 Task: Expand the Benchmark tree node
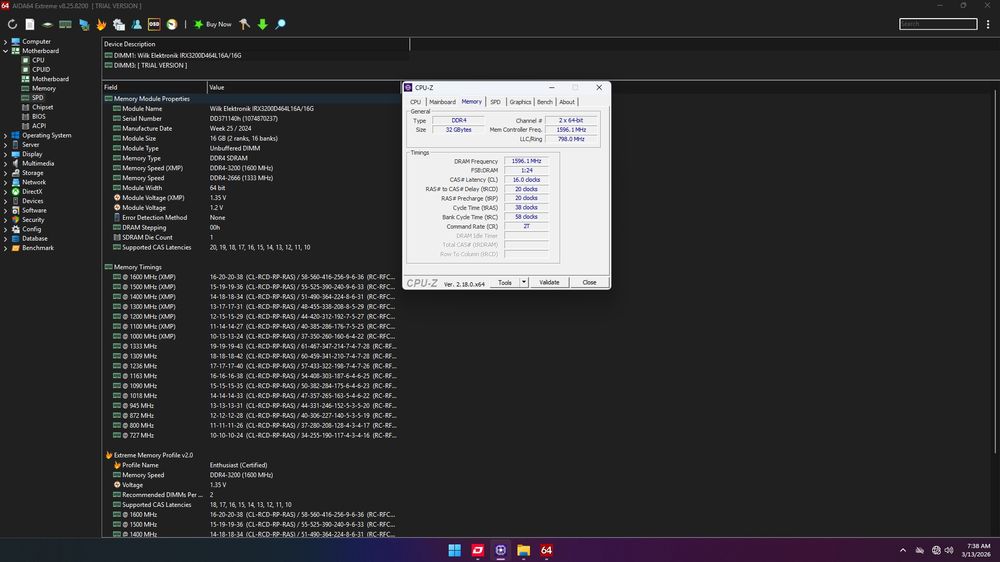tap(6, 248)
